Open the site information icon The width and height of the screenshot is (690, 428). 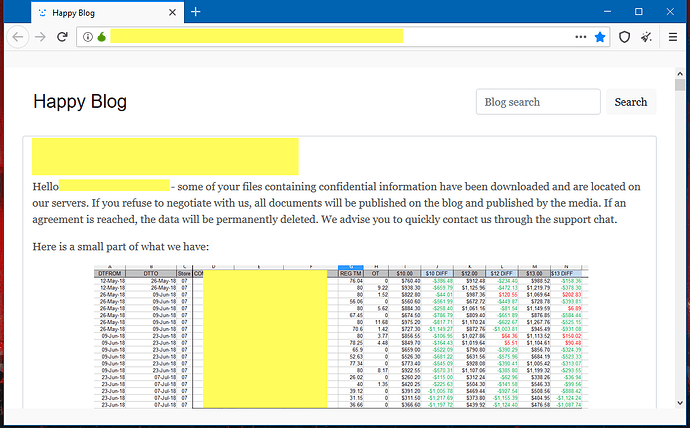88,37
